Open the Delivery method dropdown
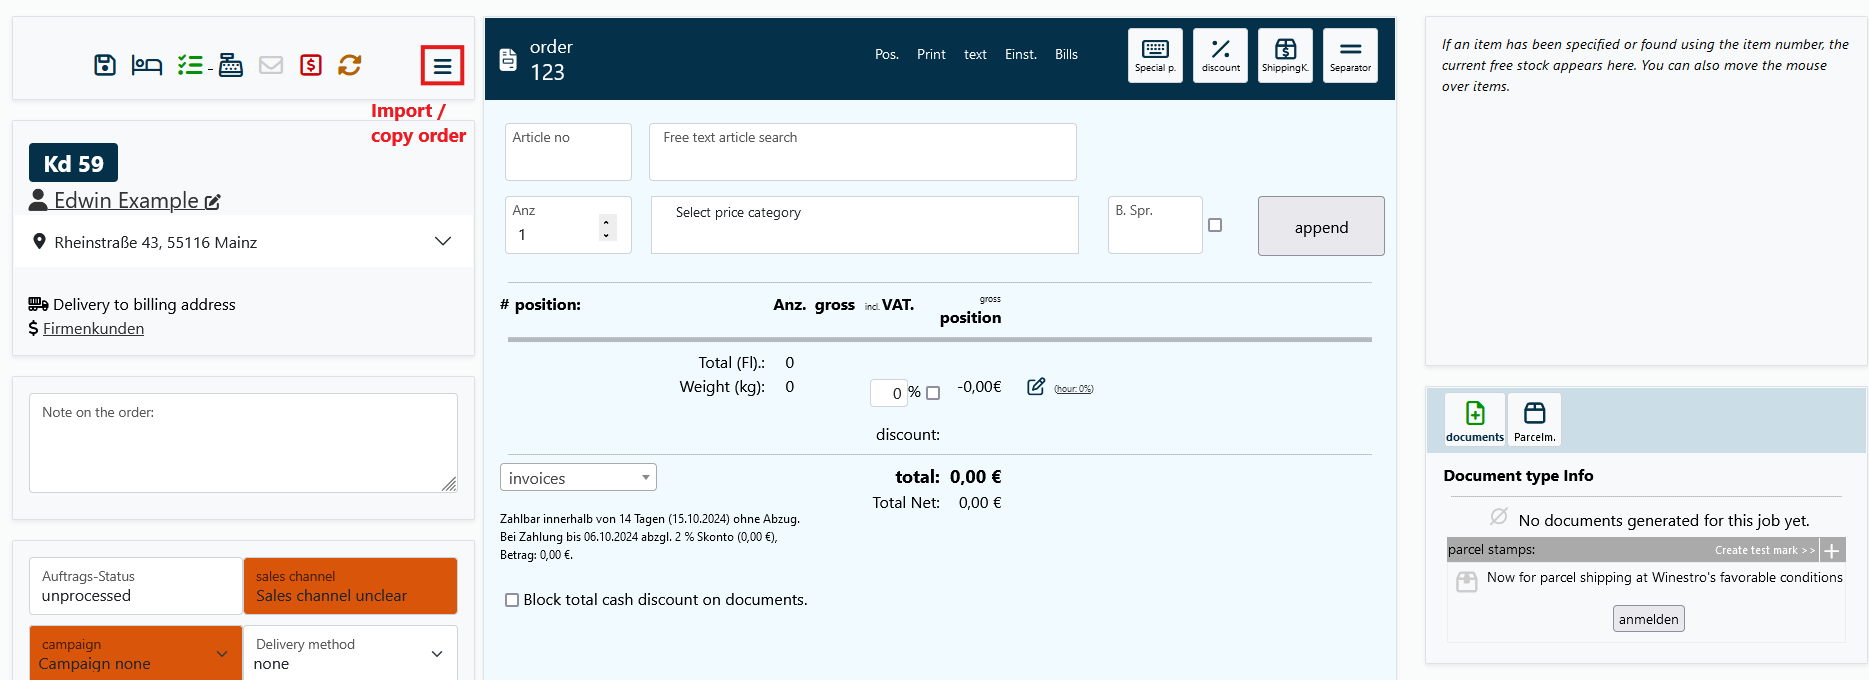1869x680 pixels. [350, 654]
